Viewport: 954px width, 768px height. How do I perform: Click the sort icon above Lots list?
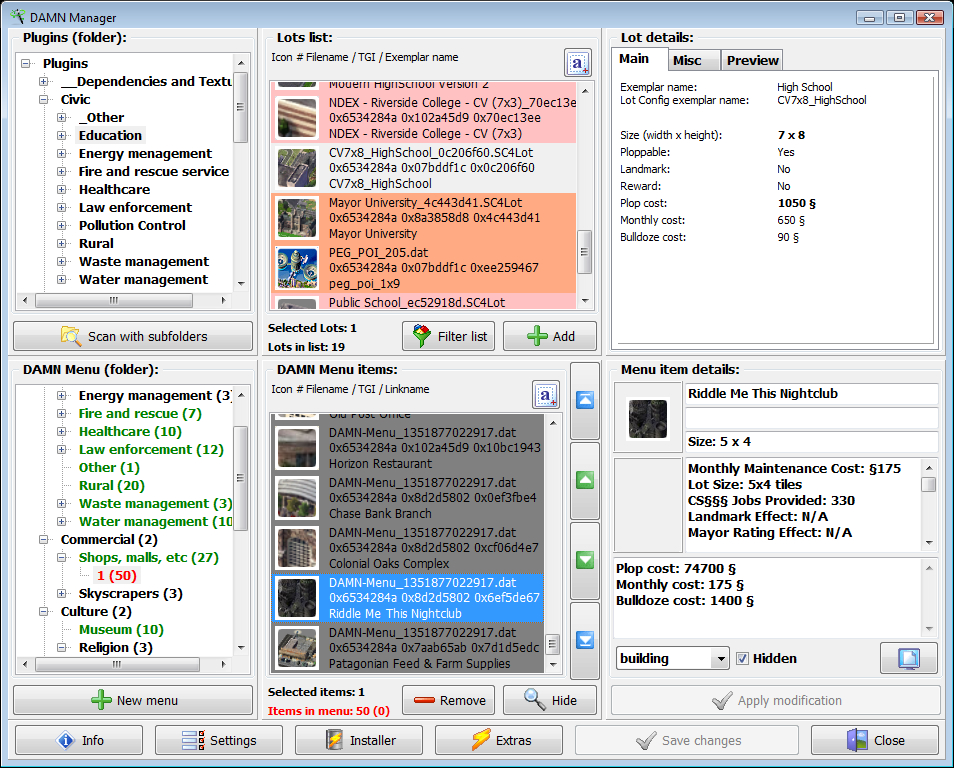[578, 63]
